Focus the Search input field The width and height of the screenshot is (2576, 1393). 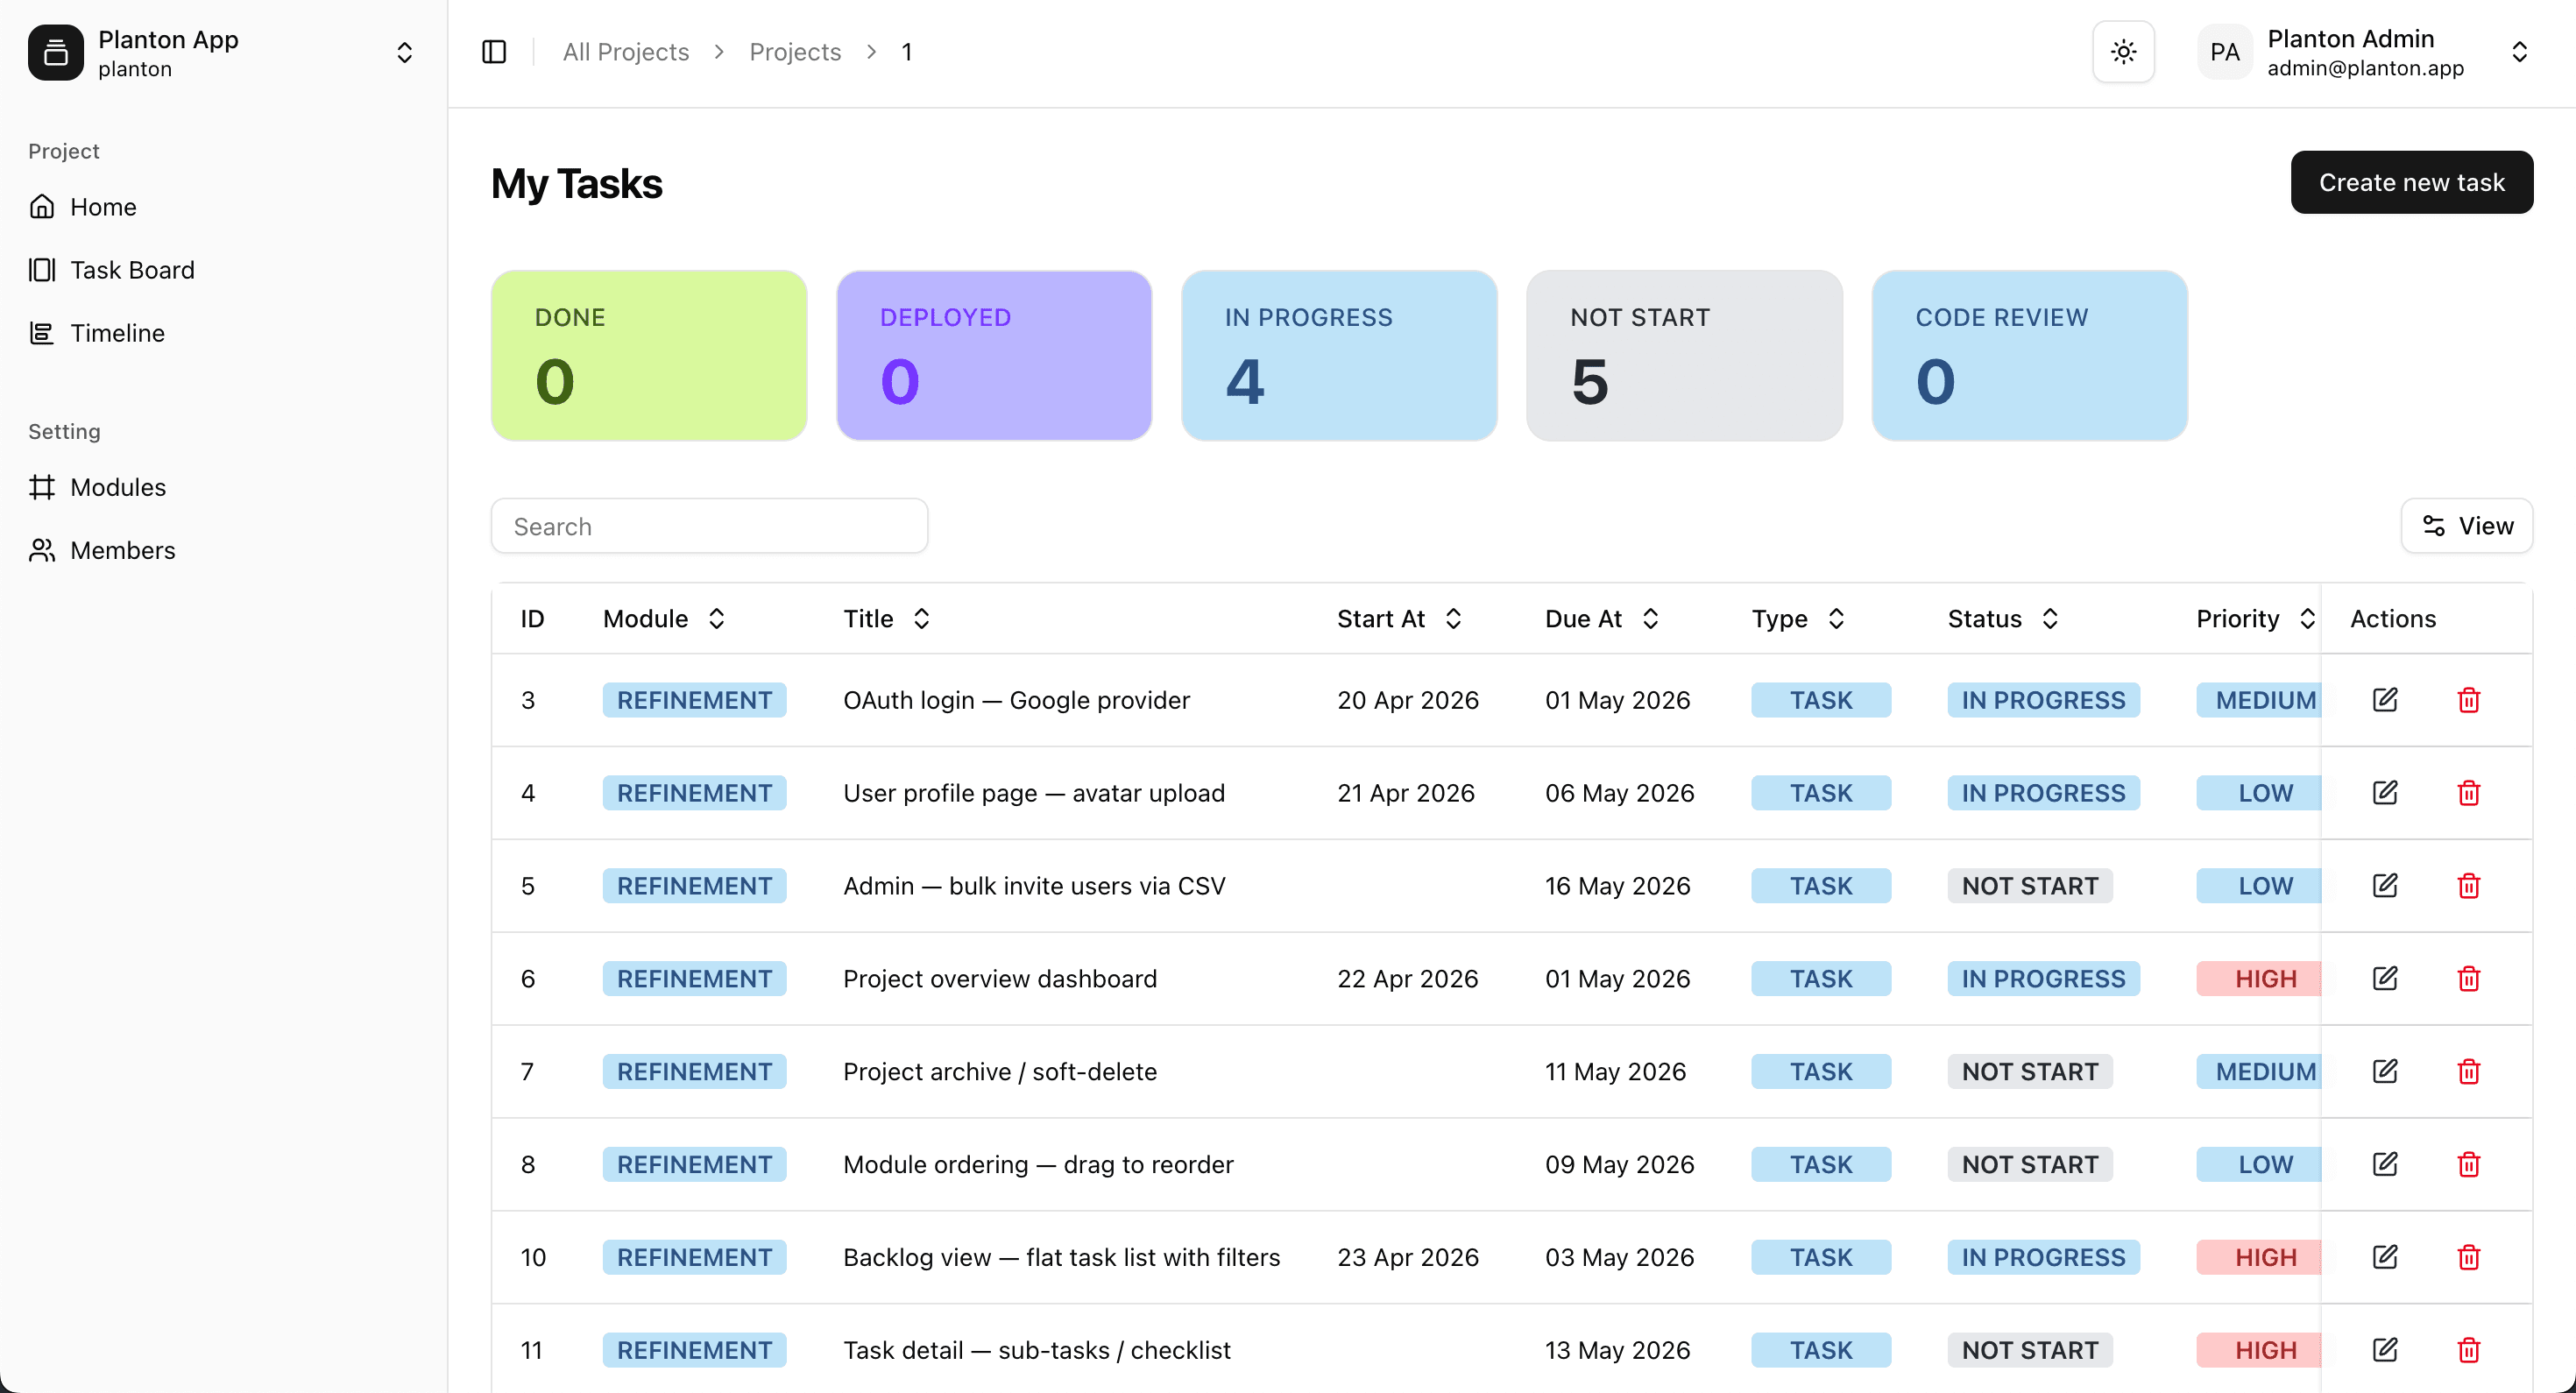pyautogui.click(x=709, y=526)
